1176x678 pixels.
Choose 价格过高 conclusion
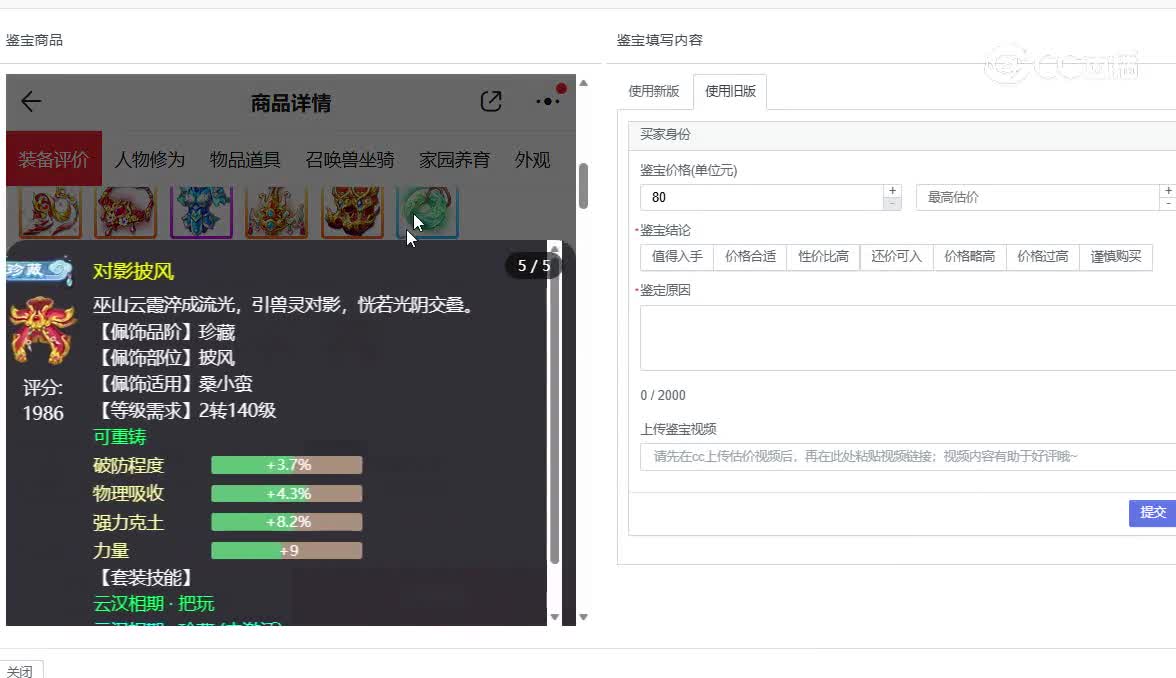[1042, 256]
